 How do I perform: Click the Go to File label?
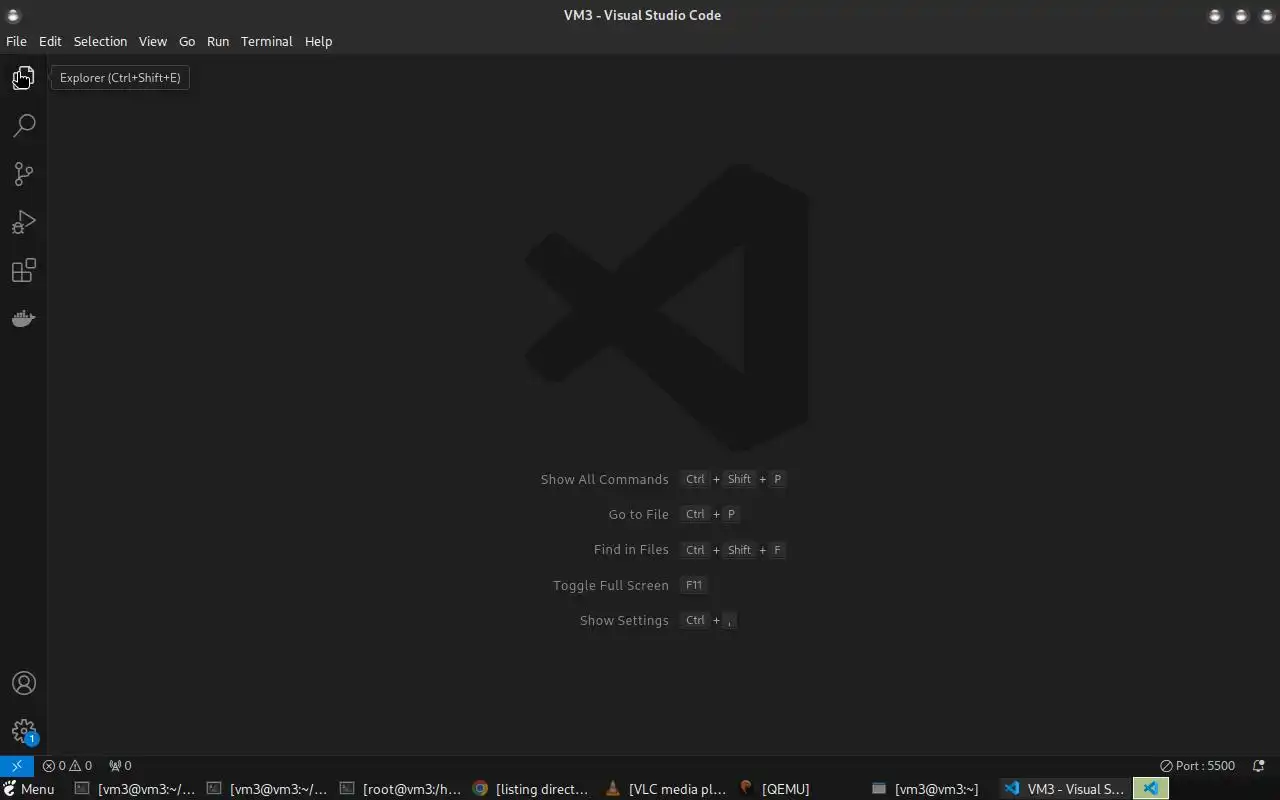[638, 514]
